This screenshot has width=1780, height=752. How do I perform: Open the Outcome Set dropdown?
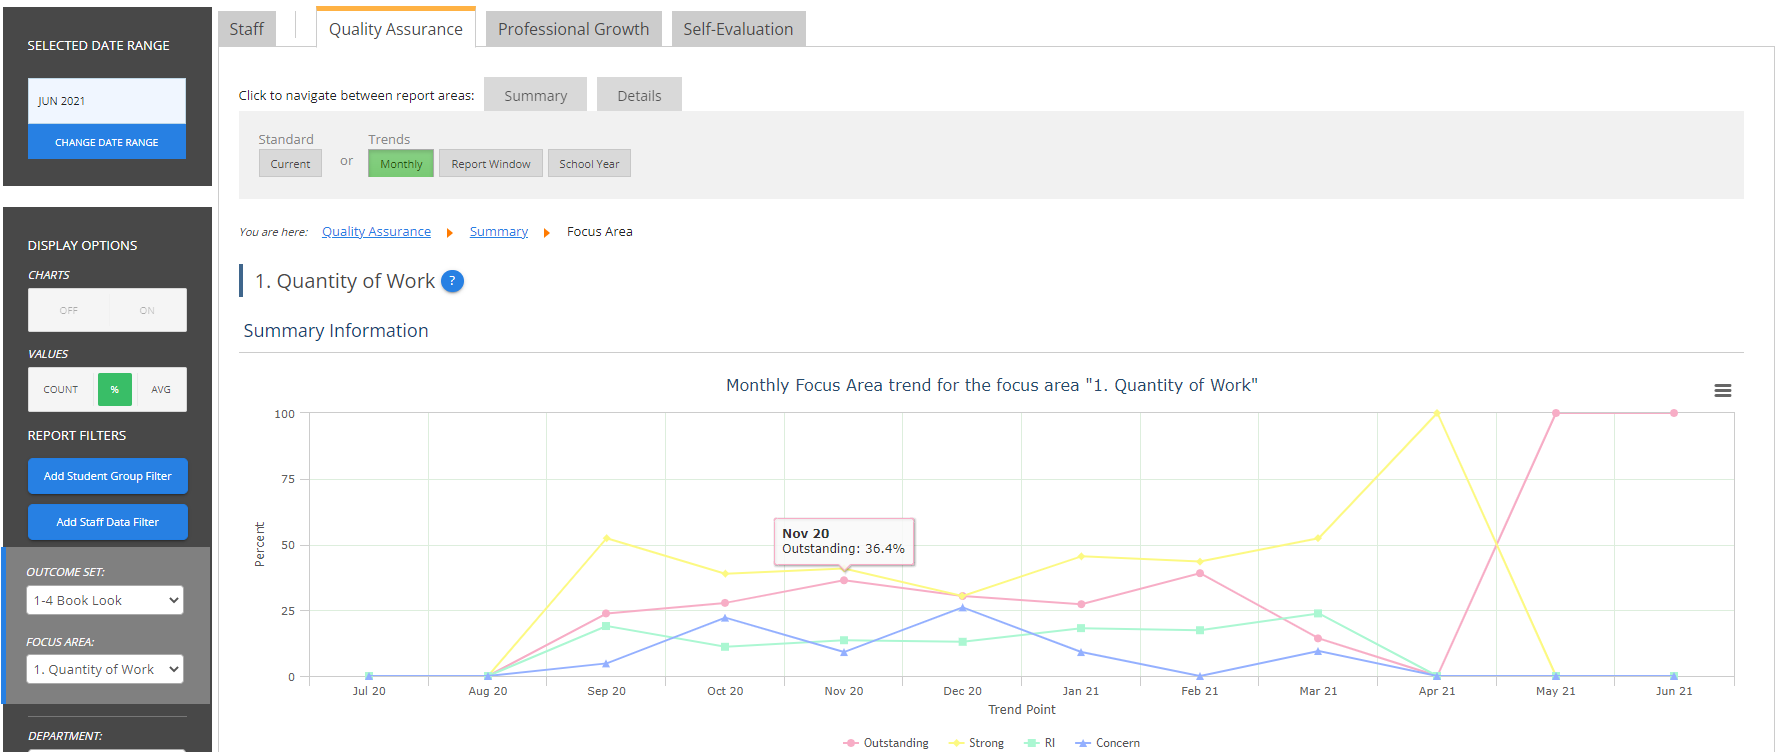[x=105, y=600]
